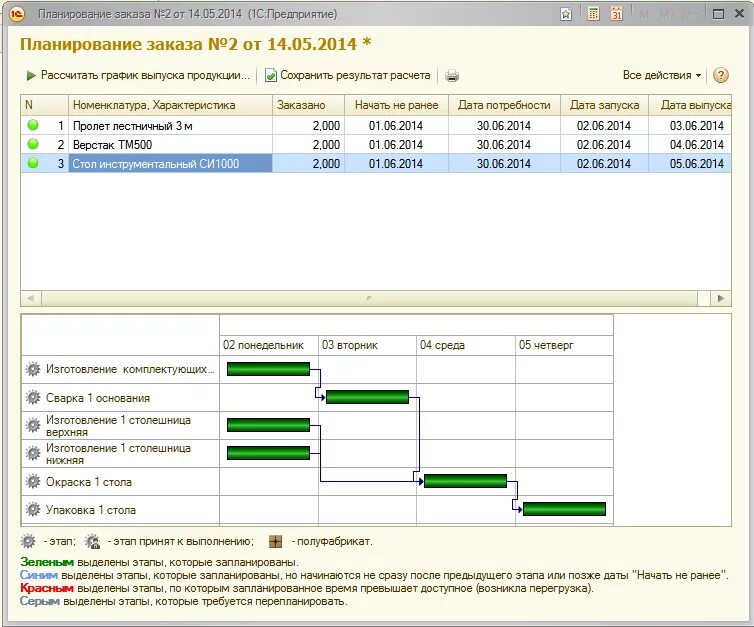Image resolution: width=754 pixels, height=627 pixels.
Task: Click green status dot for Верстак ТМ500
Action: (x=33, y=144)
